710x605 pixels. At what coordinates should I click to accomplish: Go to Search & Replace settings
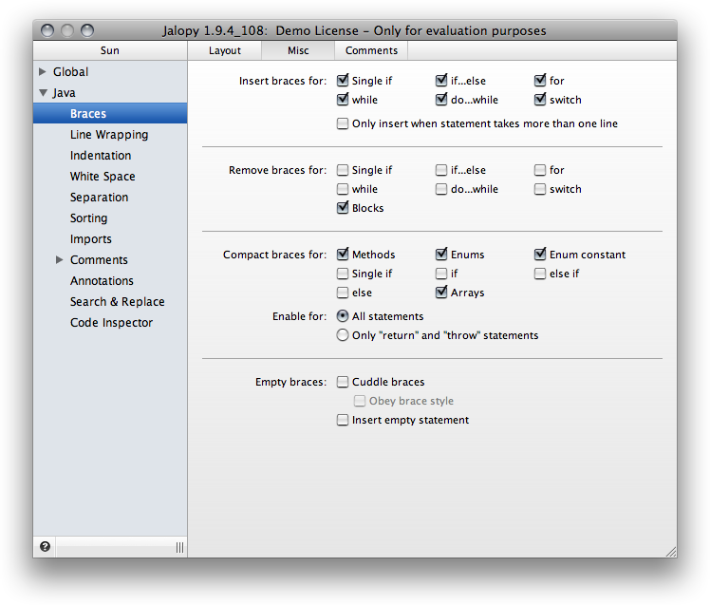(117, 302)
